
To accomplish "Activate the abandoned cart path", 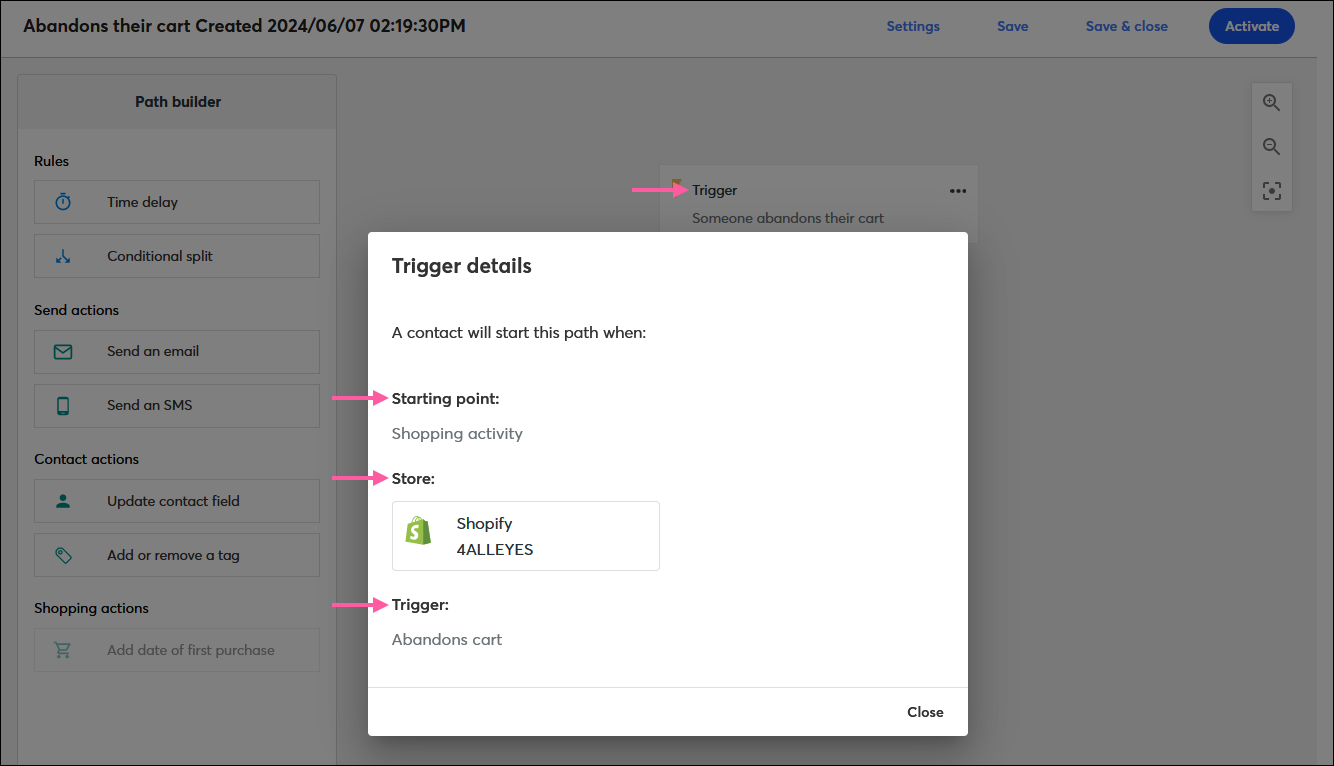I will coord(1251,26).
